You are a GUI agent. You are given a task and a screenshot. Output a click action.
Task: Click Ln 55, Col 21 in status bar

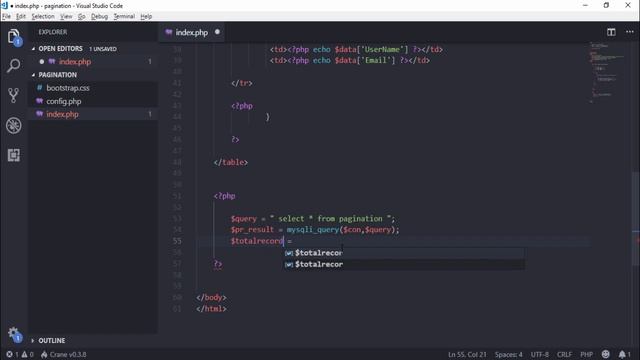467,354
